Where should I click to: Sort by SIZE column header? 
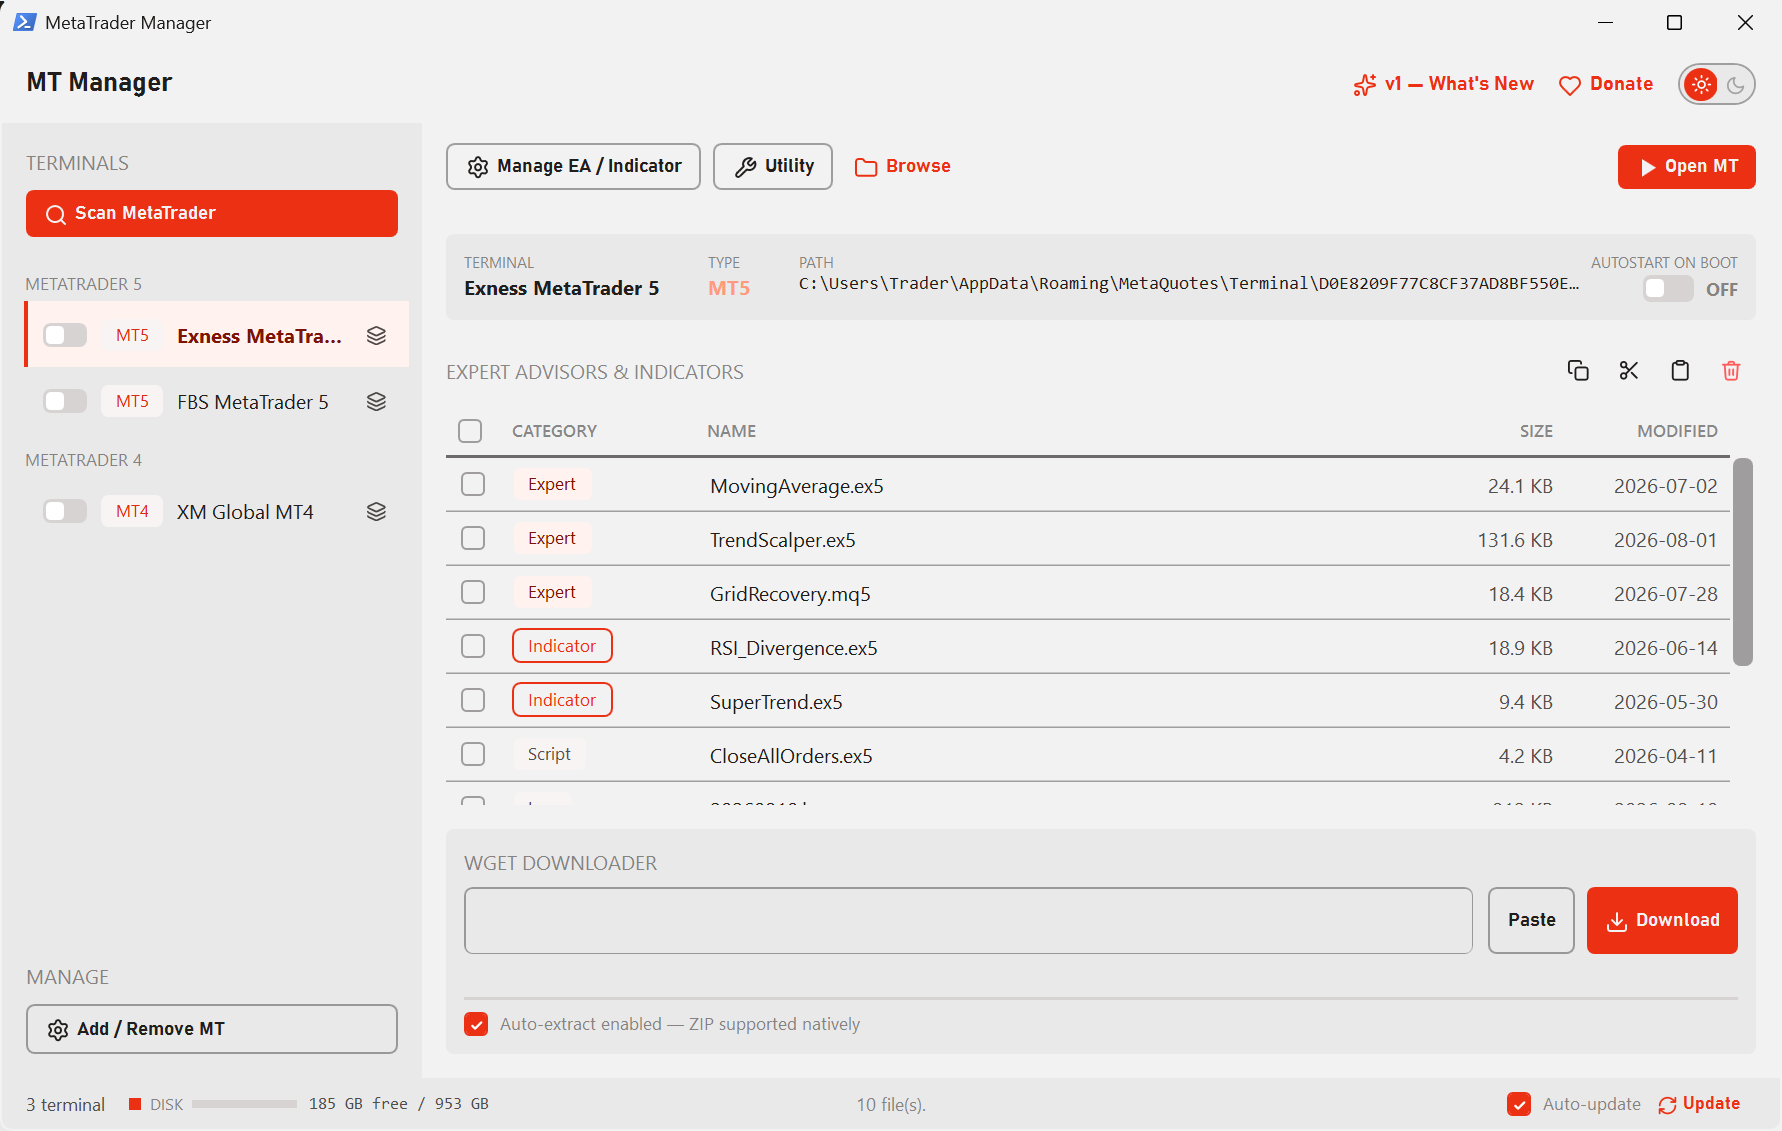pyautogui.click(x=1536, y=431)
